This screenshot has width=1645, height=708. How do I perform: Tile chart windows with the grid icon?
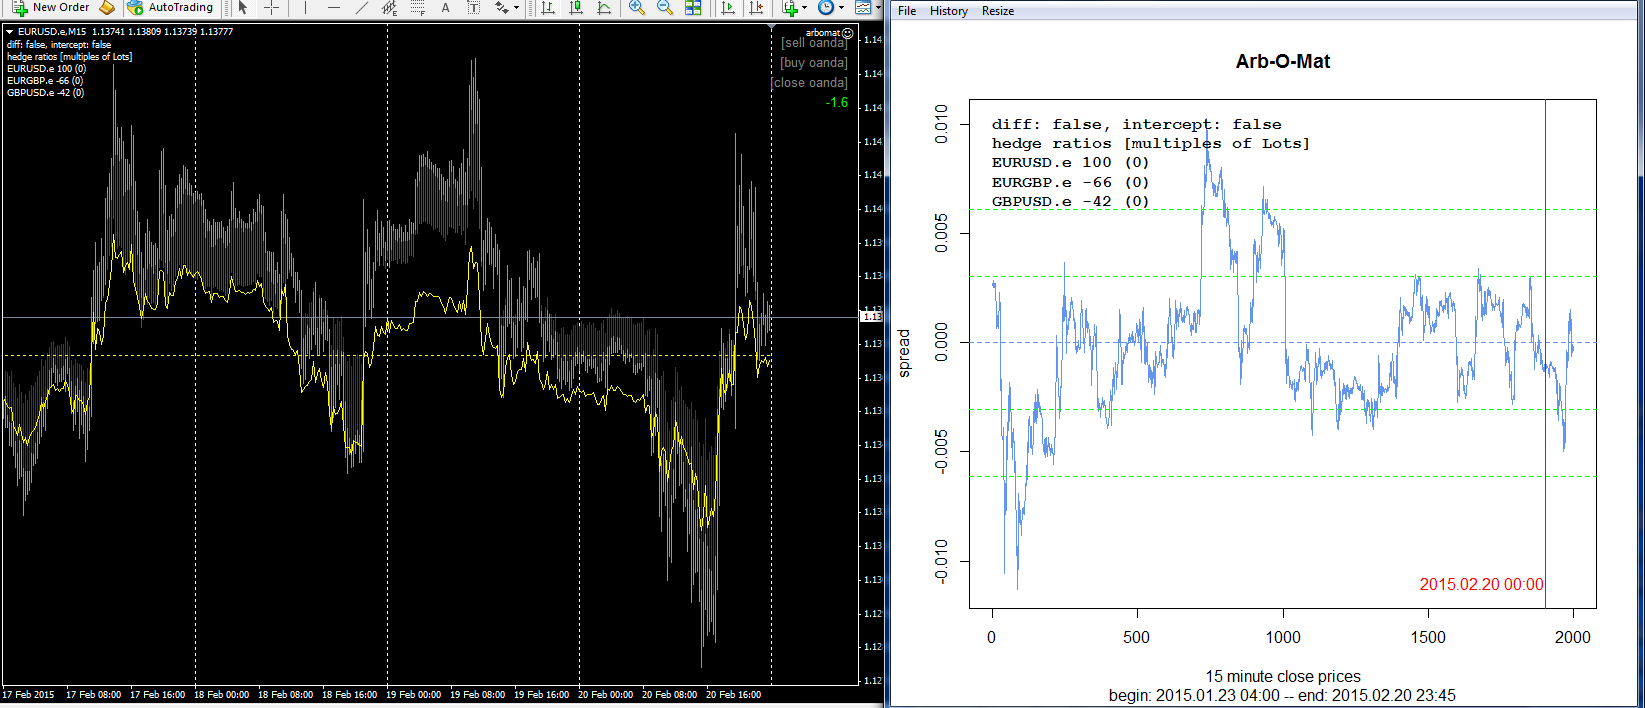[x=693, y=7]
